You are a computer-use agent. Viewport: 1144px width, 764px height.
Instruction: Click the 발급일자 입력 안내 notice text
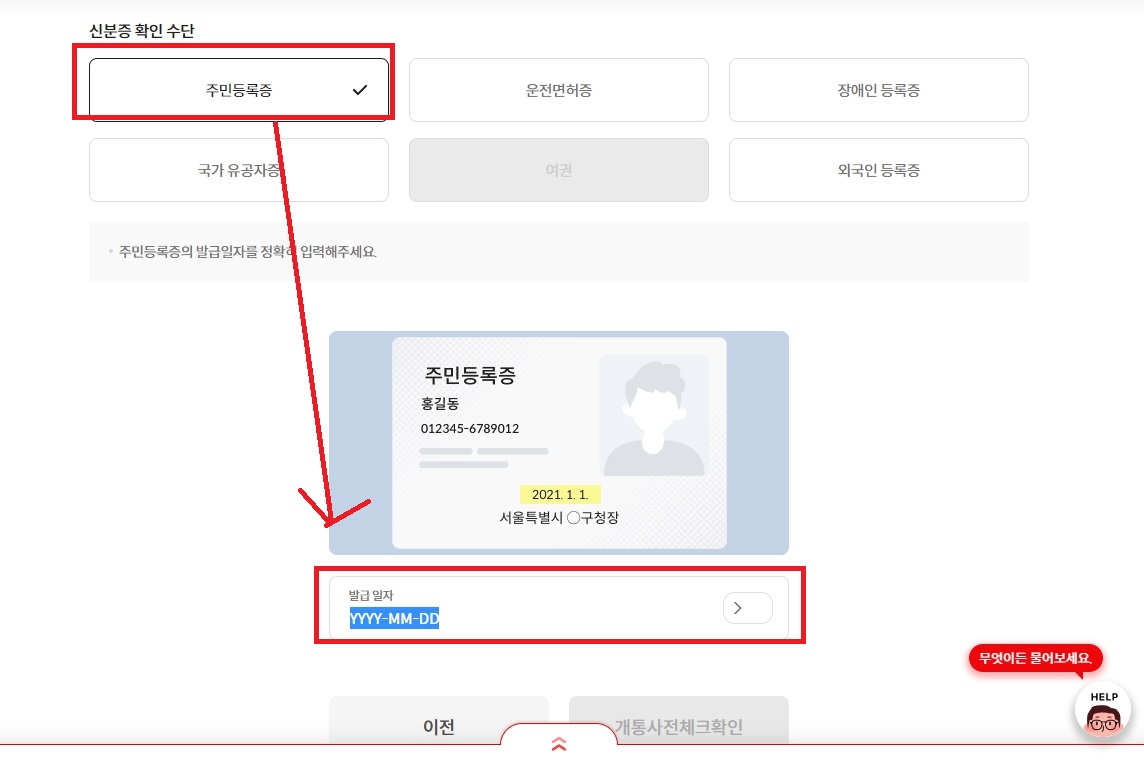coord(247,252)
